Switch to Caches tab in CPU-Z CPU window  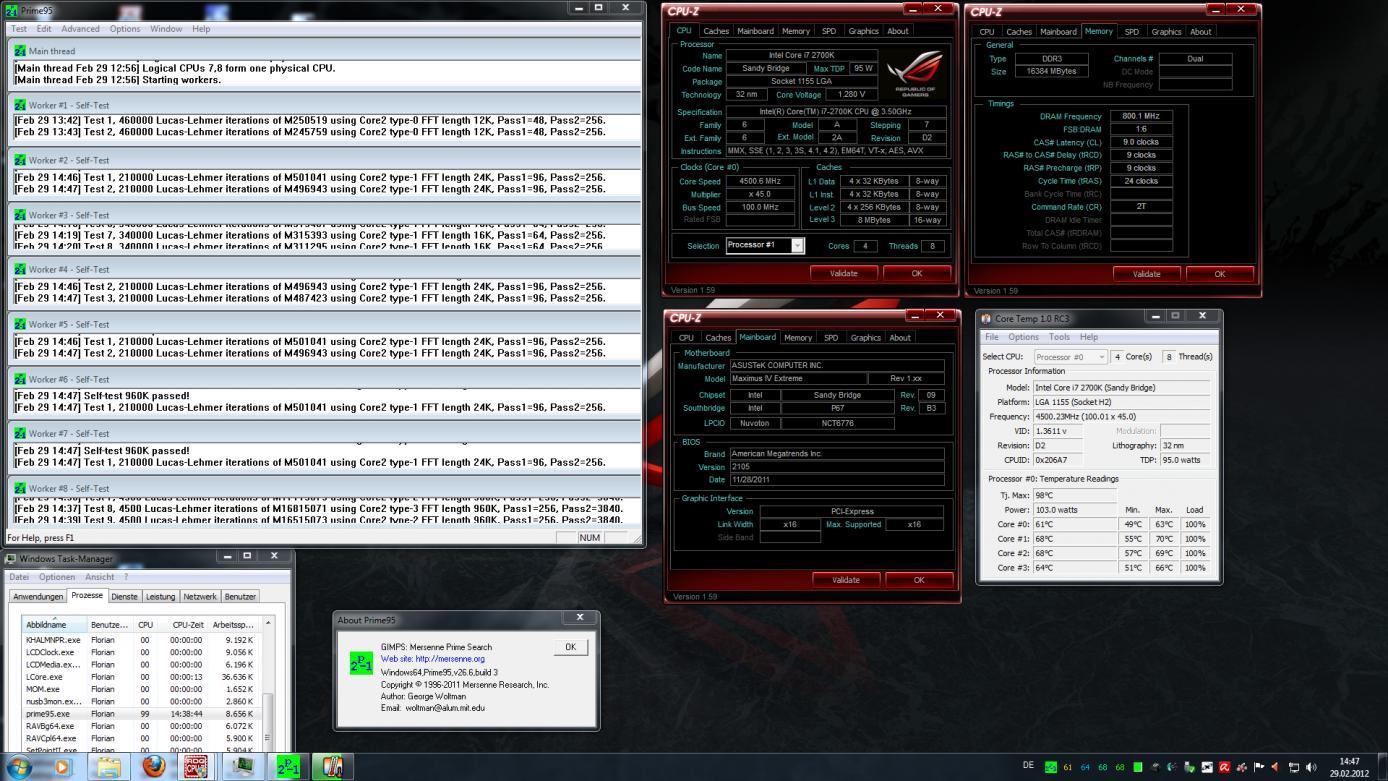pos(716,31)
